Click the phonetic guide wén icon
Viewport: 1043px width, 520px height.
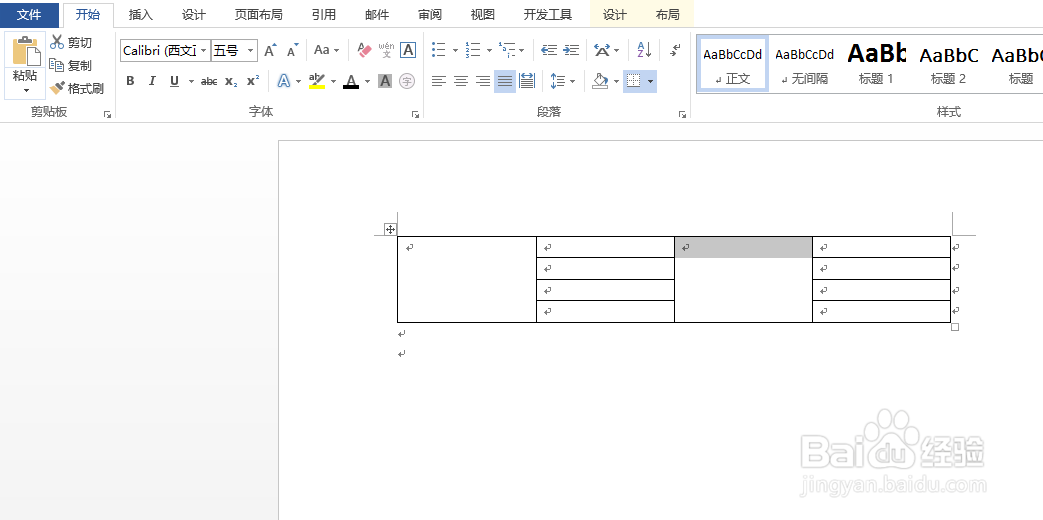click(x=386, y=50)
